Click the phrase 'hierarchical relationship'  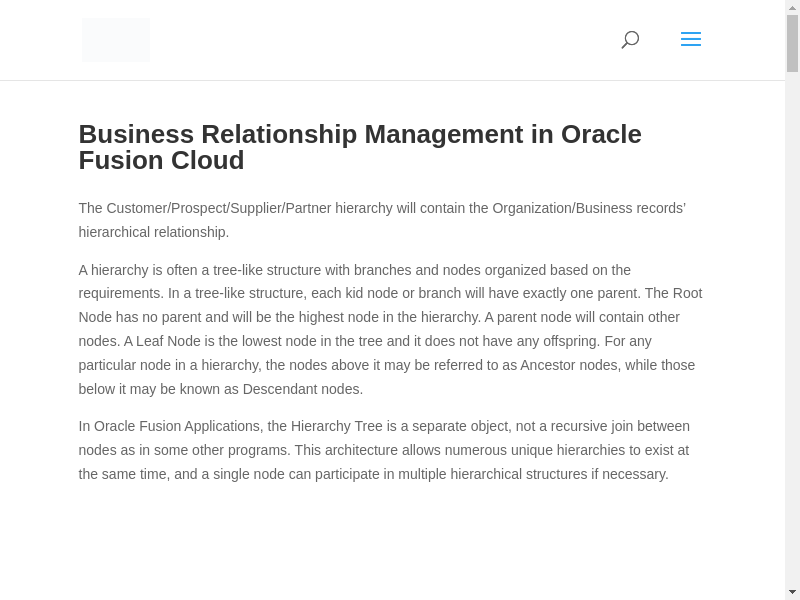tap(153, 232)
